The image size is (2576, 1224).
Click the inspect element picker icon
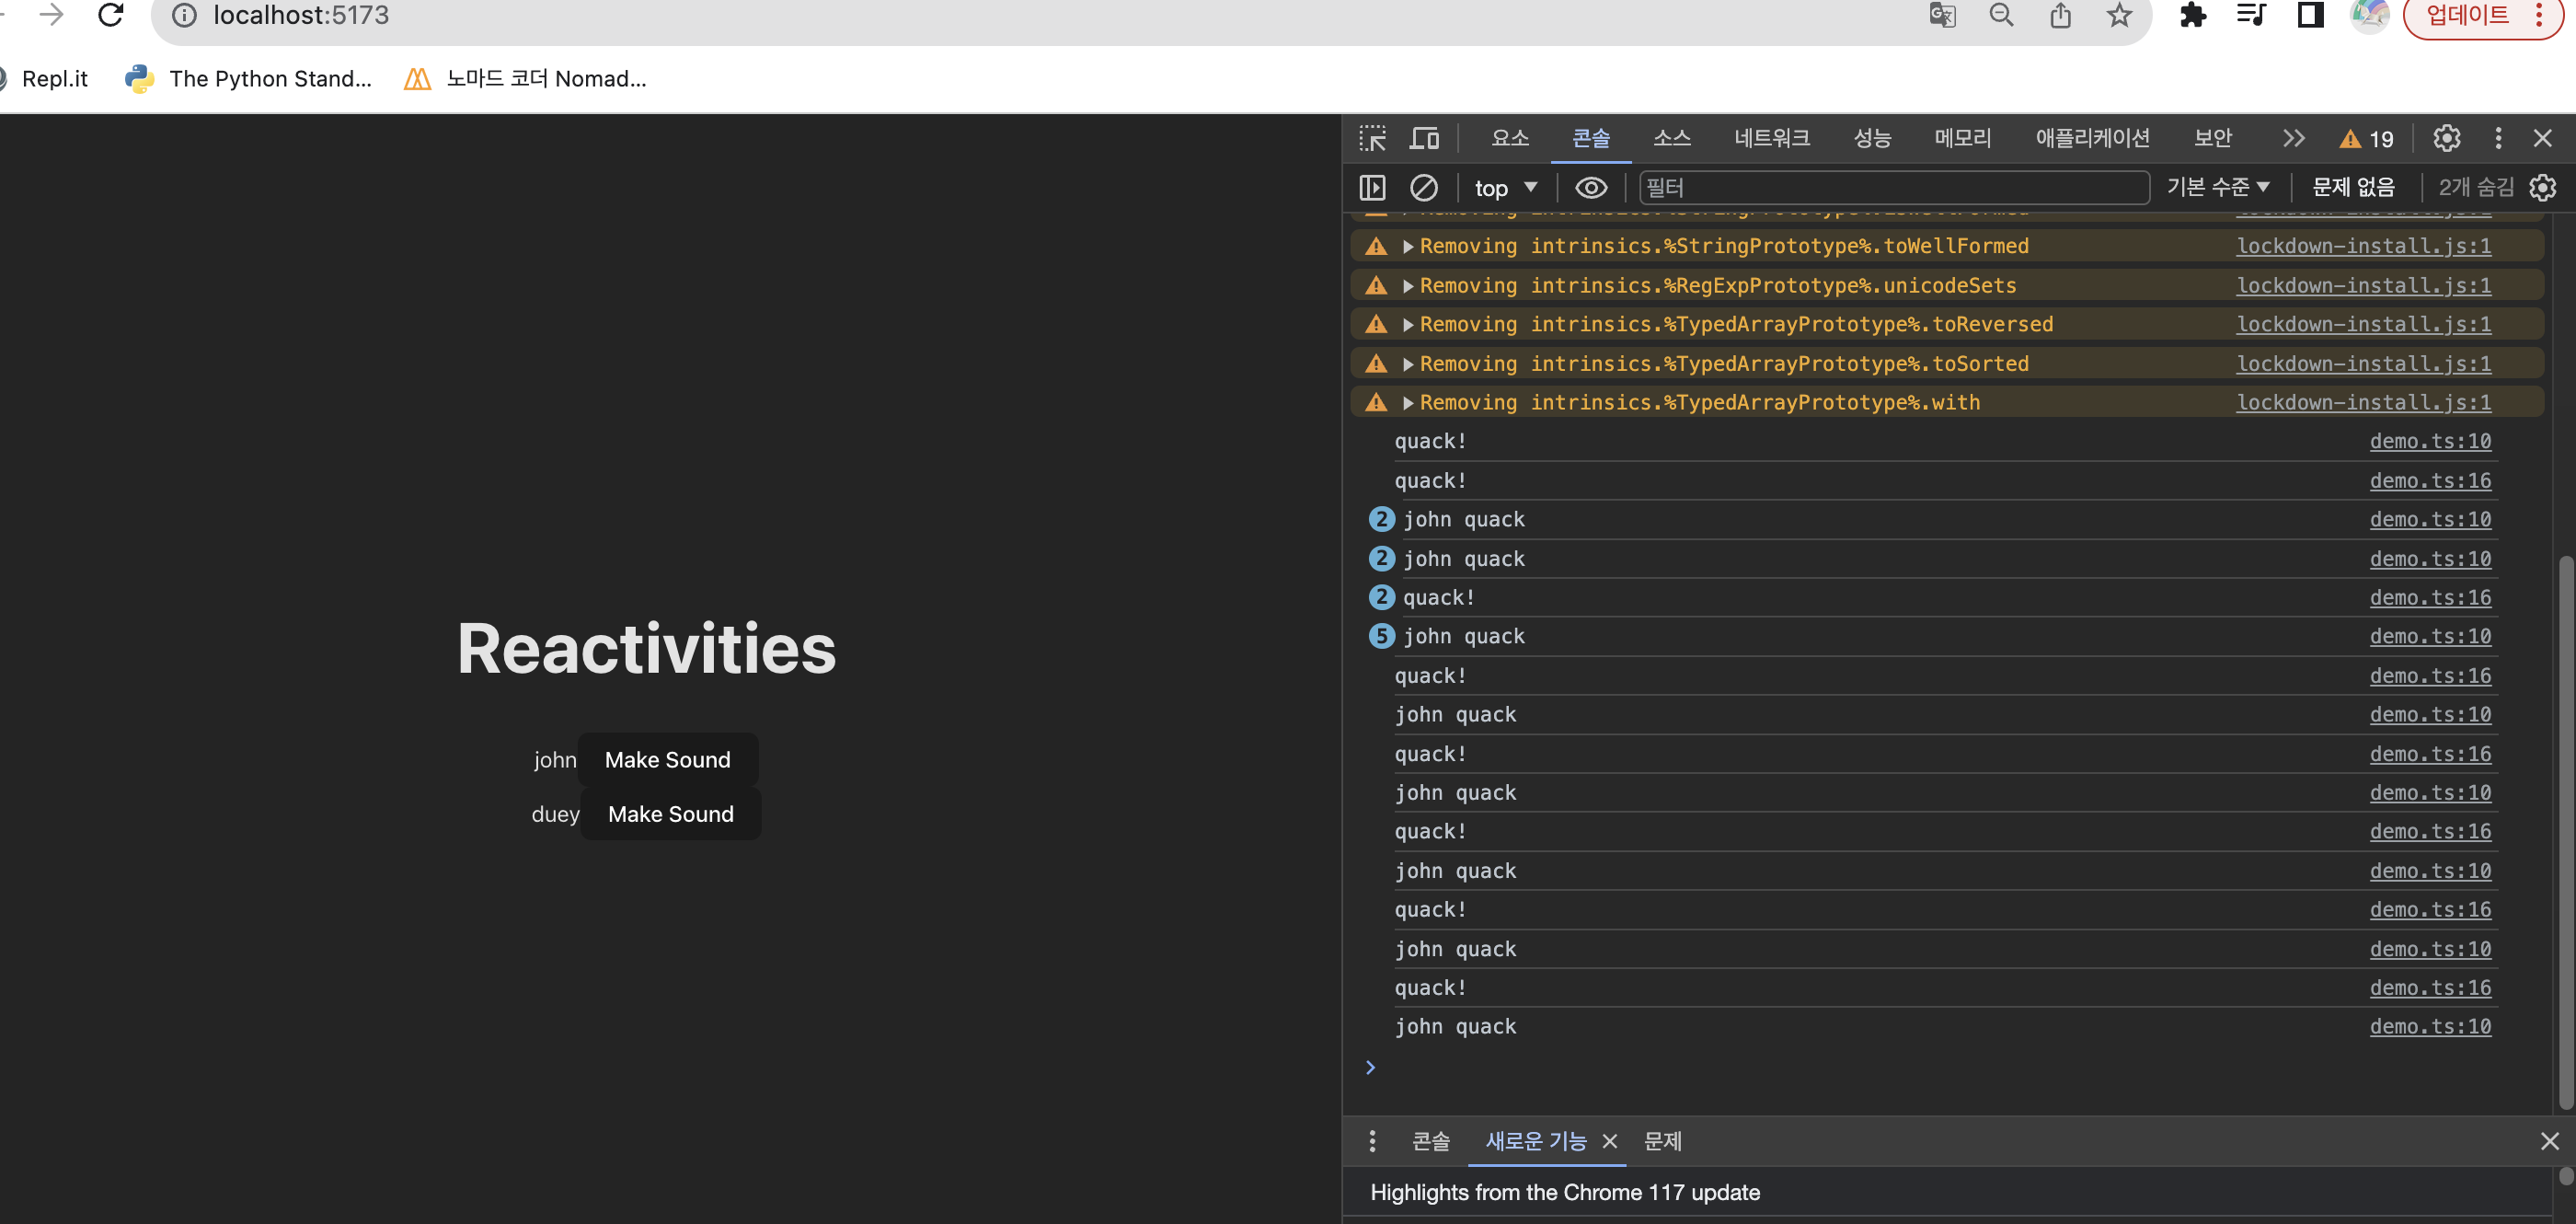[1372, 138]
